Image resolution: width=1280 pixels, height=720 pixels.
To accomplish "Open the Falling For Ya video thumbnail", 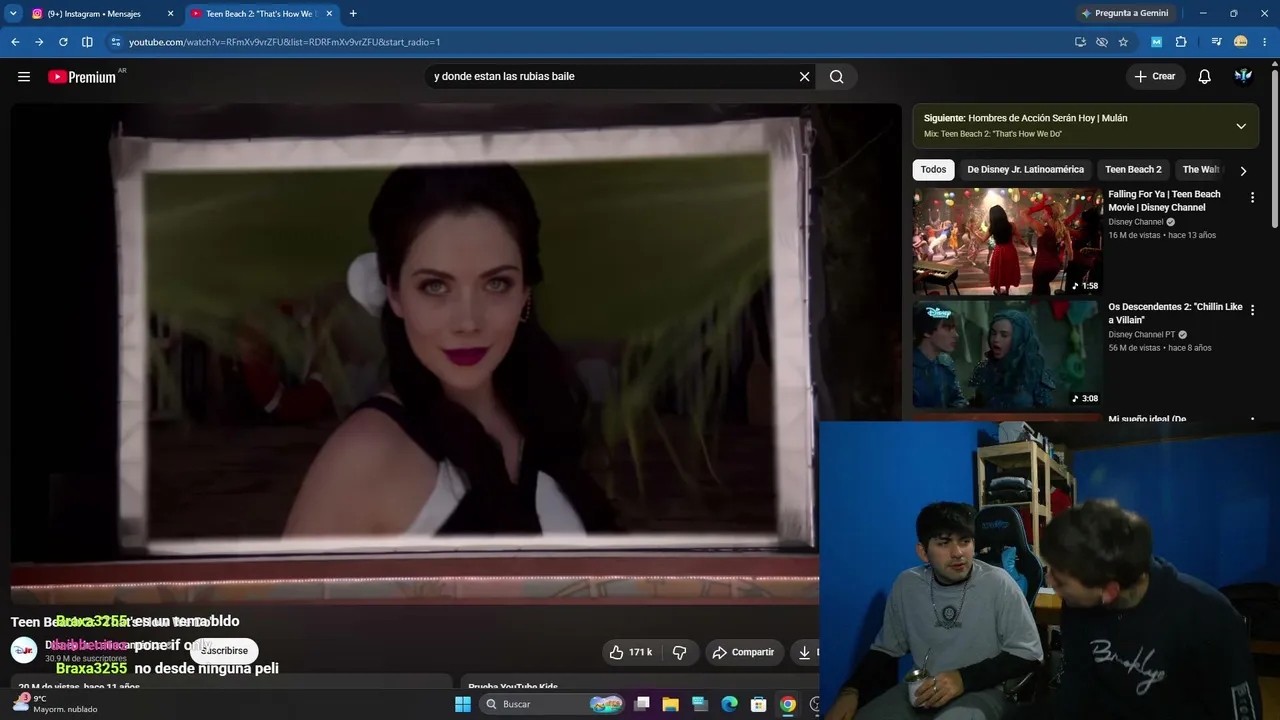I will tap(1007, 241).
